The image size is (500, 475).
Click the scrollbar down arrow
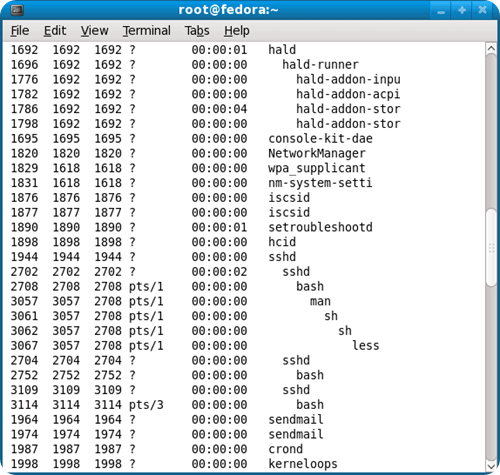coord(491,466)
